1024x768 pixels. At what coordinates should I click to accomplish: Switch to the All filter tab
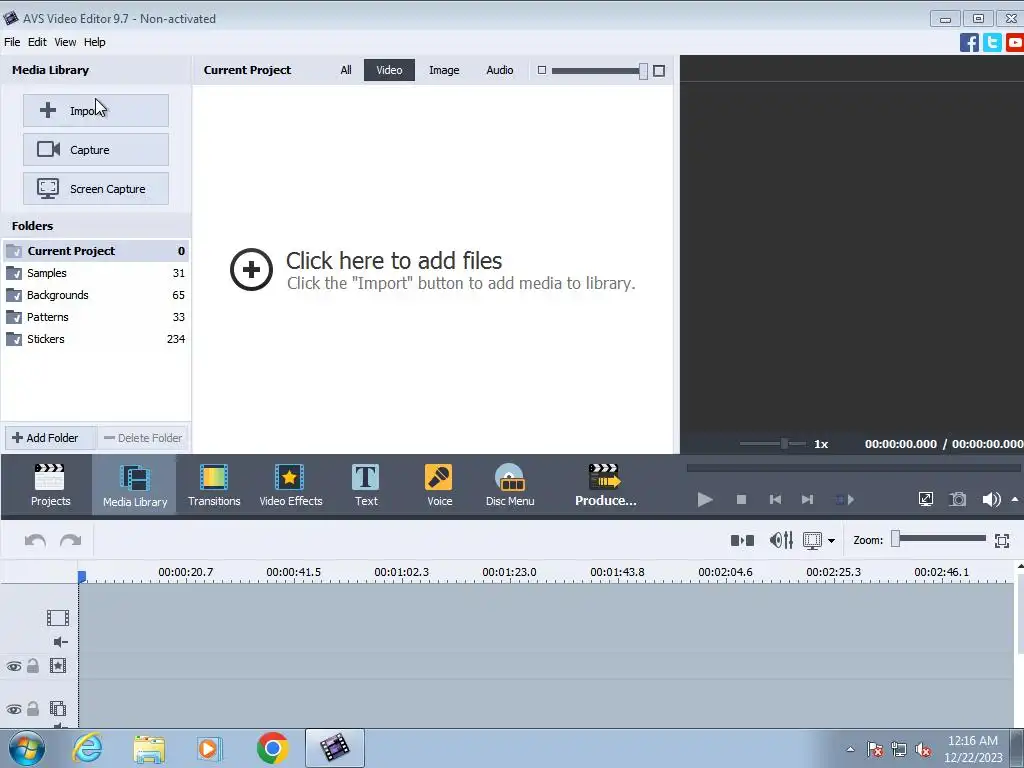pyautogui.click(x=345, y=70)
